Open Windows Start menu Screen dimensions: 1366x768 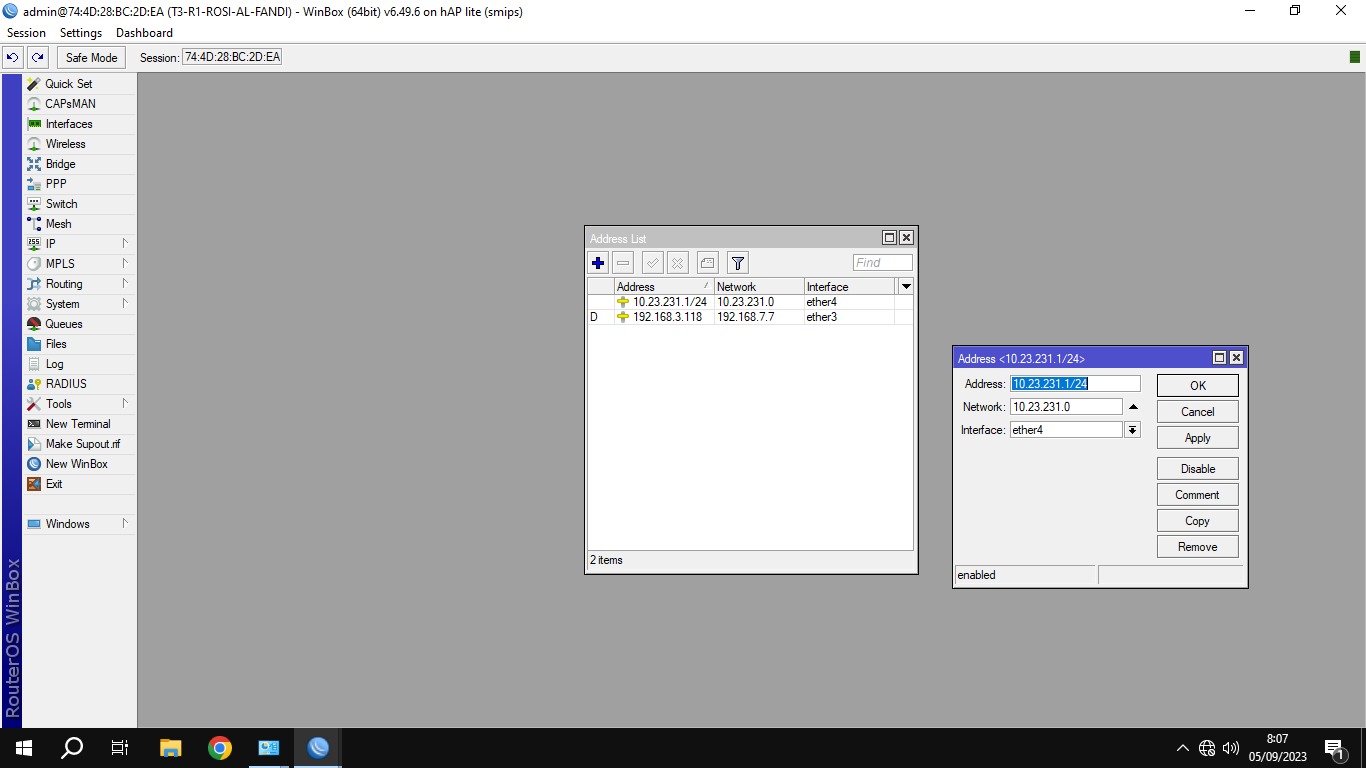[24, 748]
